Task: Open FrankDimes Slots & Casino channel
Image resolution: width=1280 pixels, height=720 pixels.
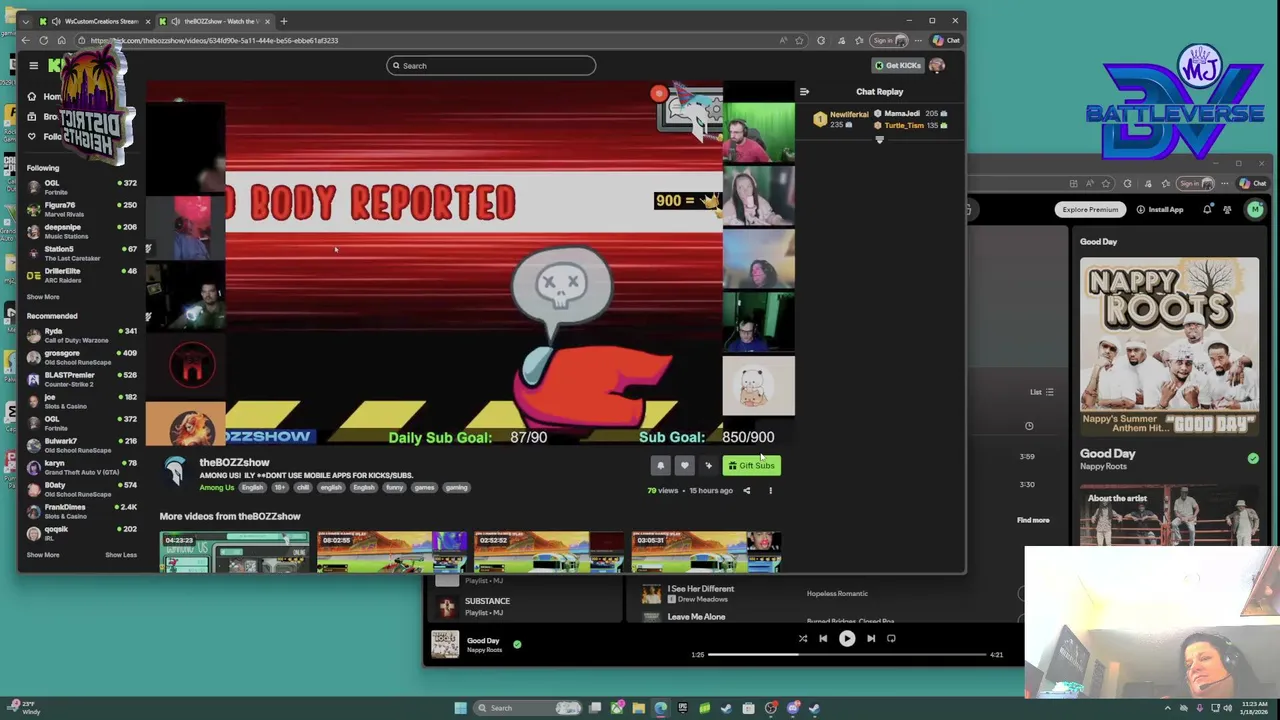Action: (x=82, y=511)
